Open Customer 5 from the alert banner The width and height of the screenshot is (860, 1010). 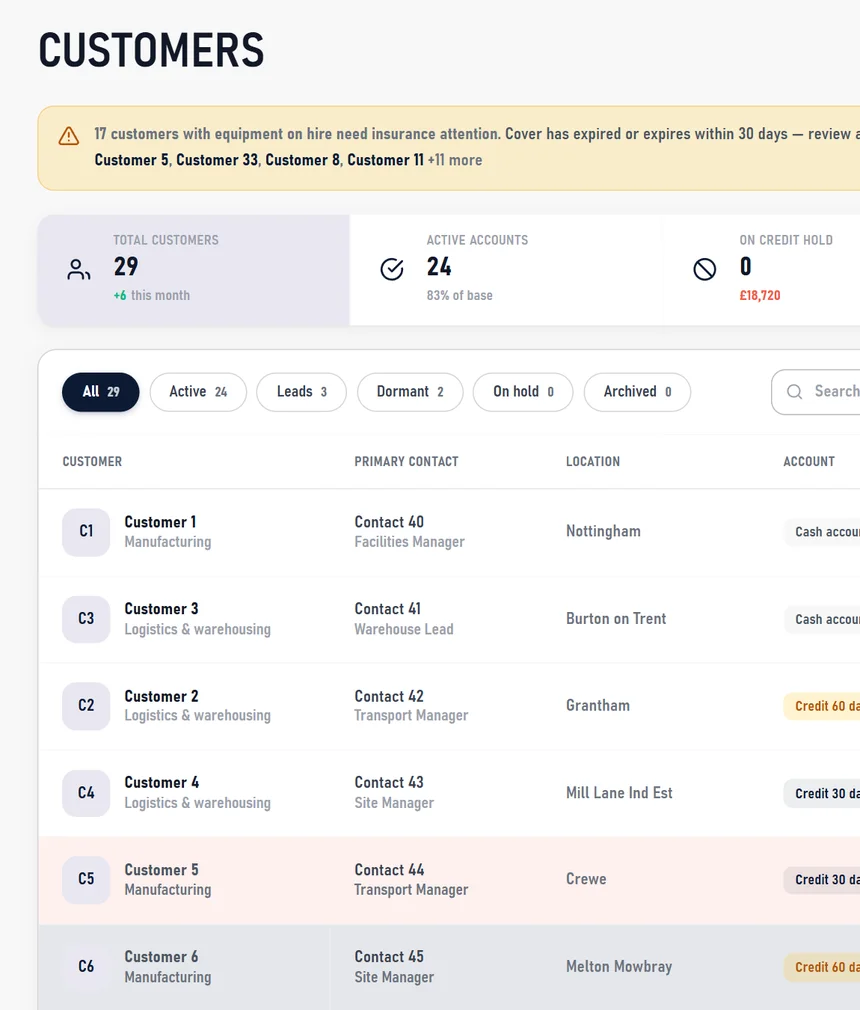tap(131, 160)
